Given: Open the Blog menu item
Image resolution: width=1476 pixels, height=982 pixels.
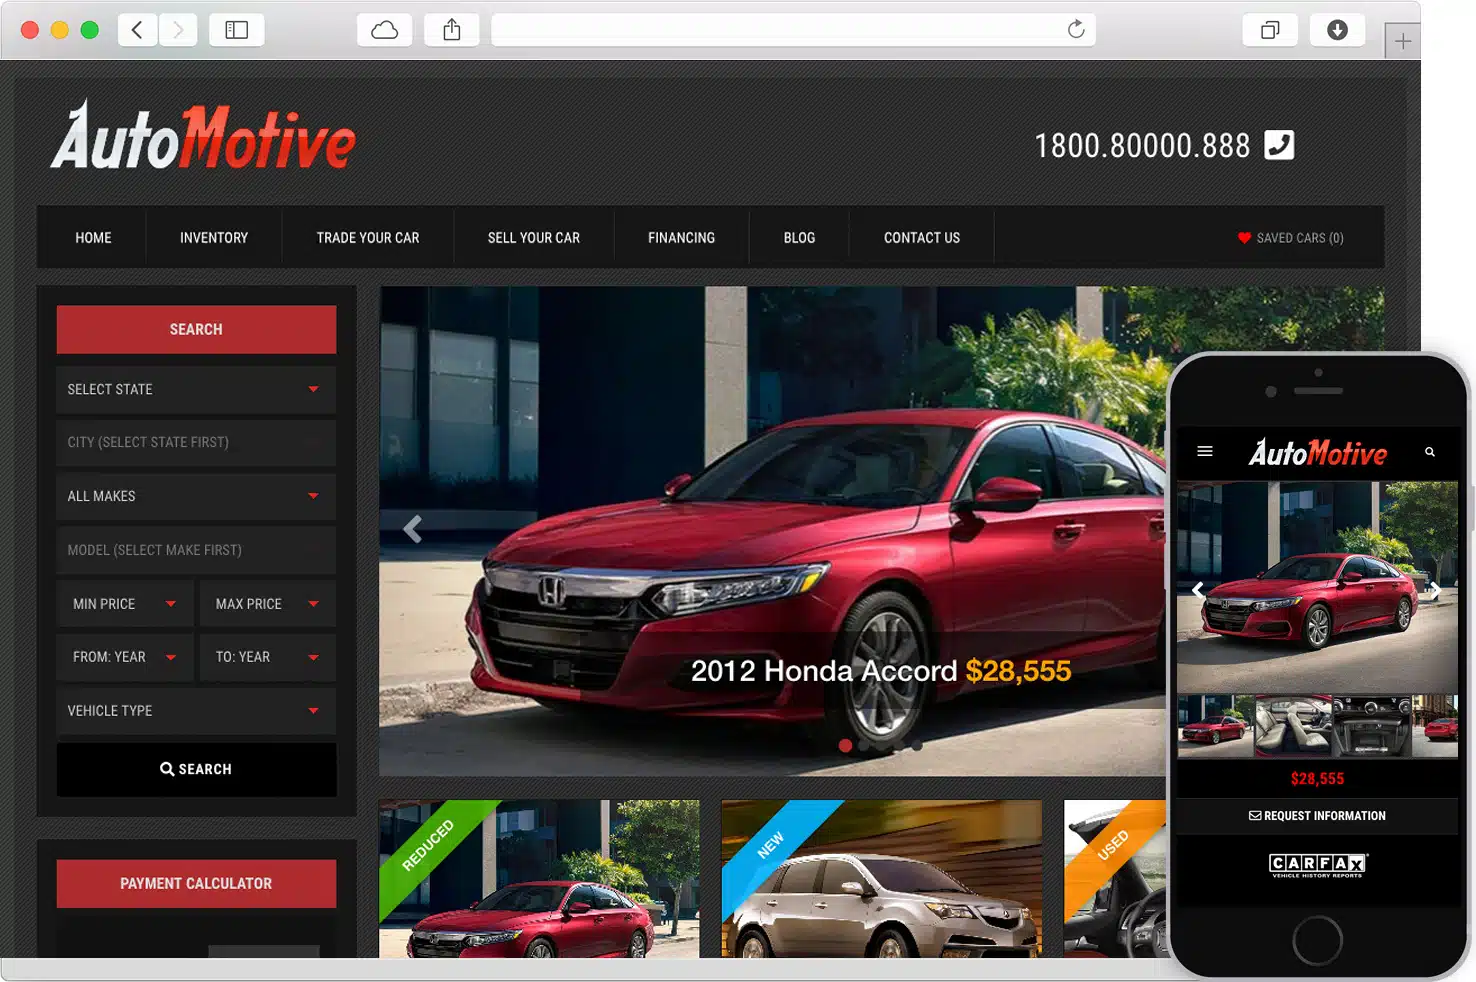Looking at the screenshot, I should pos(799,238).
